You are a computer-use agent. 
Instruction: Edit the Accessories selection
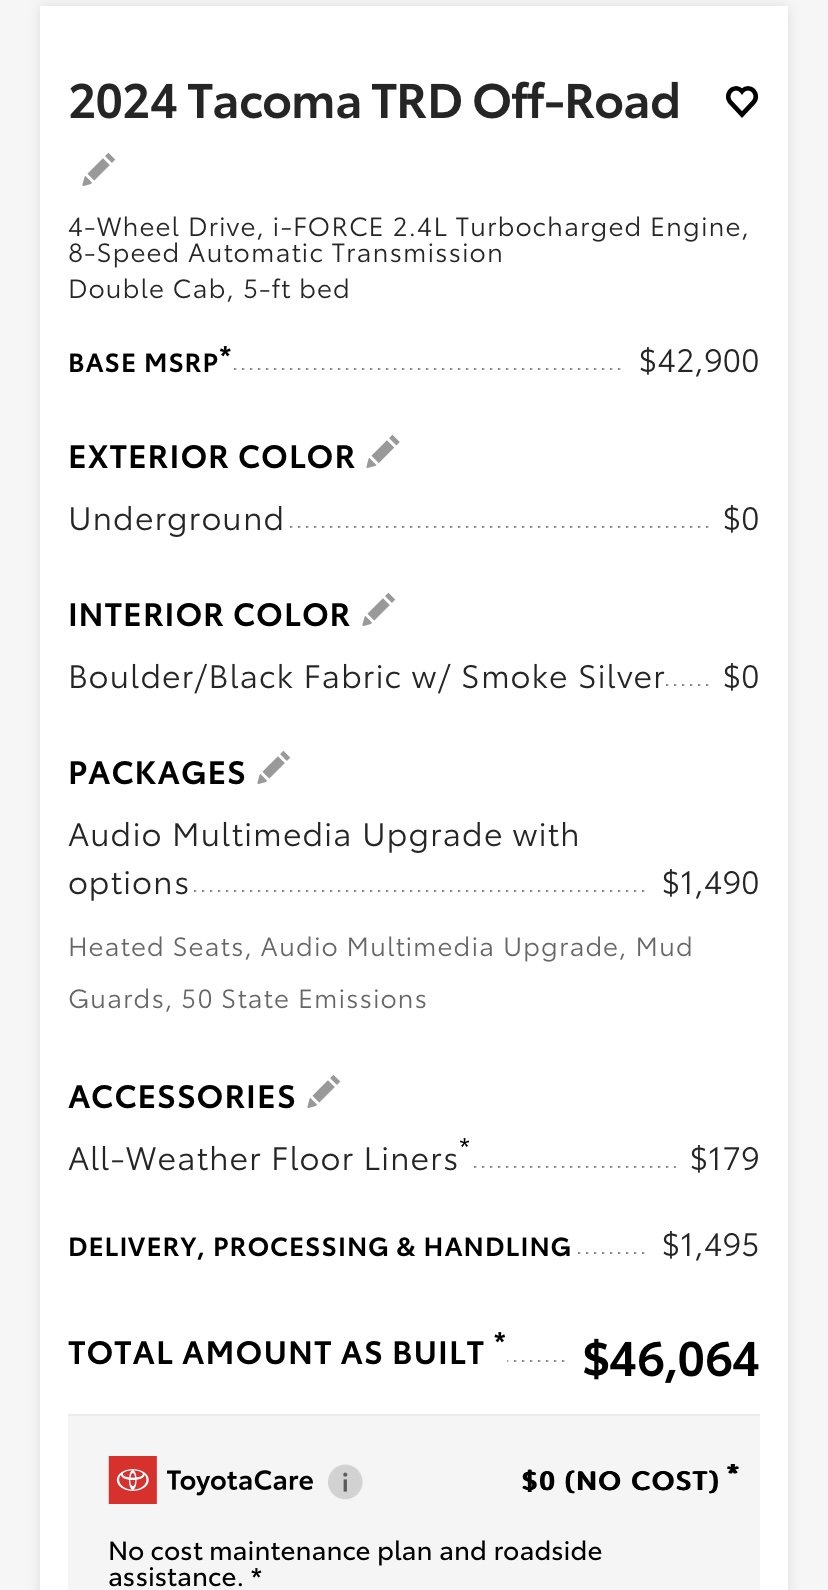[323, 1092]
